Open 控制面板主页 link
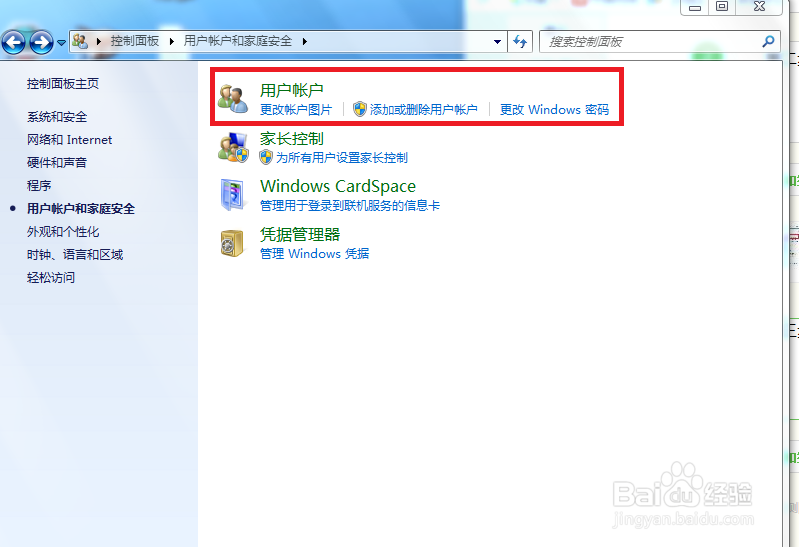Screen dimensions: 799x547 coord(63,84)
